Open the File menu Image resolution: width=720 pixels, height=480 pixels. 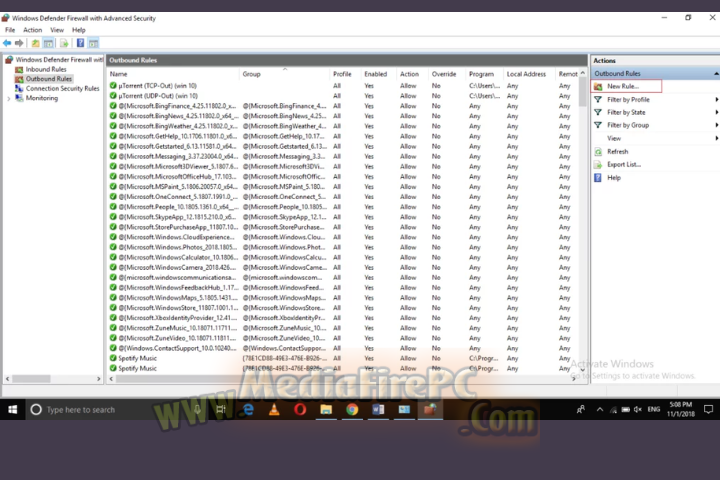click(x=10, y=30)
